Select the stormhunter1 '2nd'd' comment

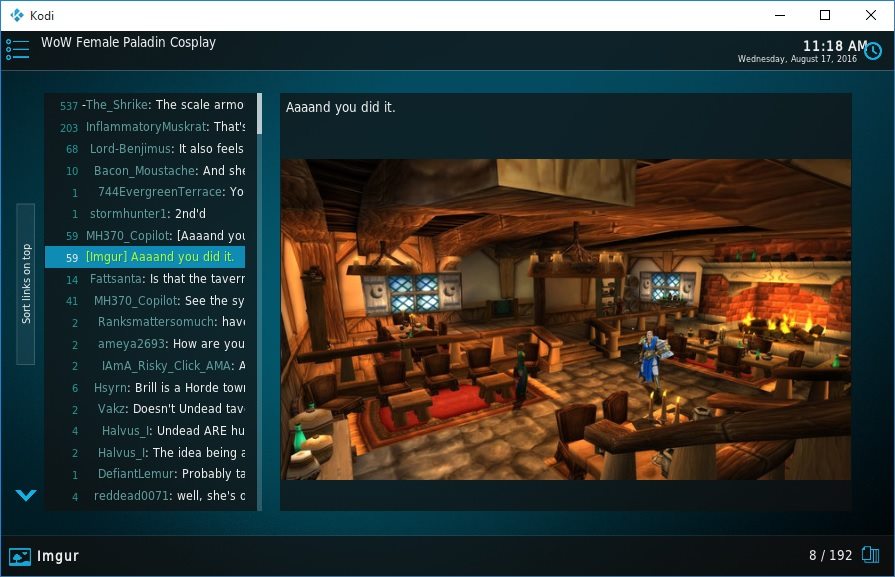(x=150, y=214)
